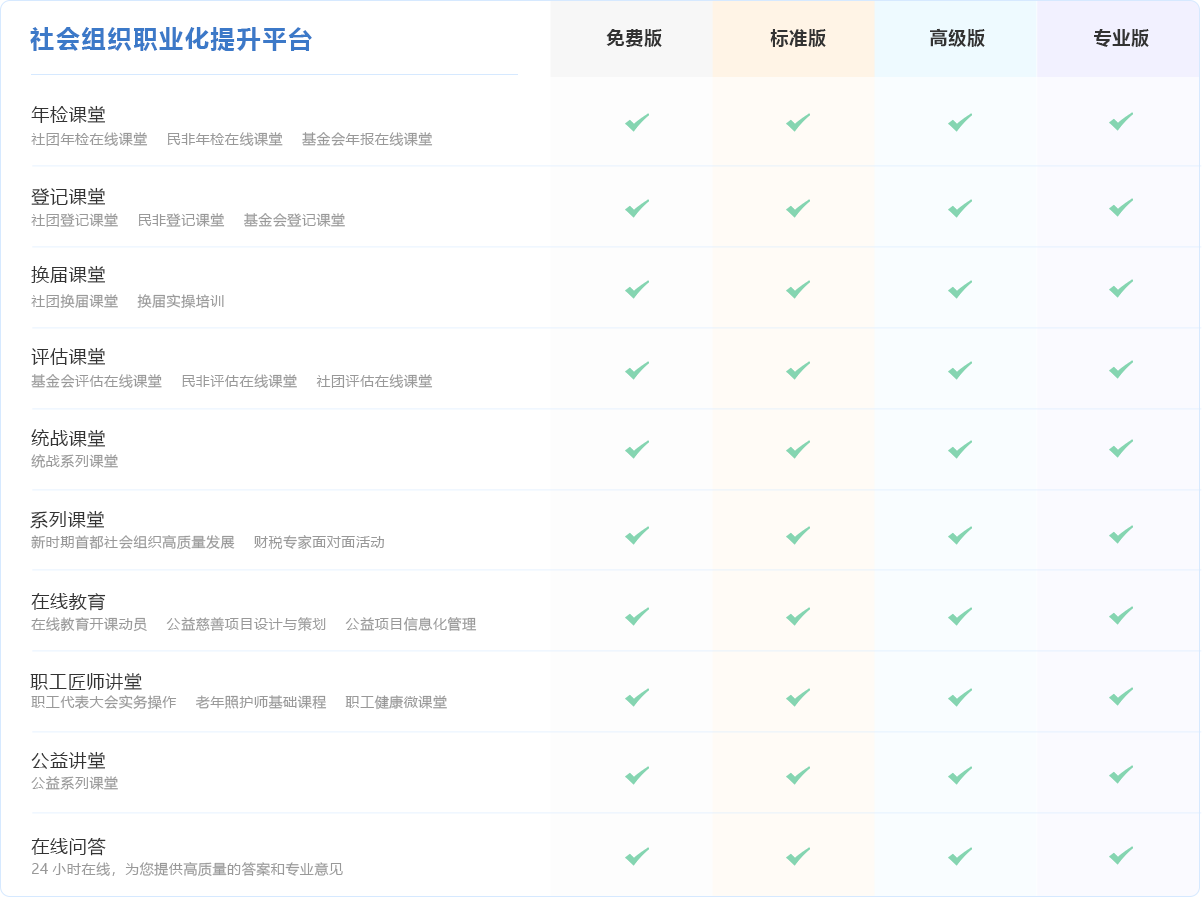
Task: Click the checkmark for 登记课堂 under 标准版
Action: (x=796, y=209)
